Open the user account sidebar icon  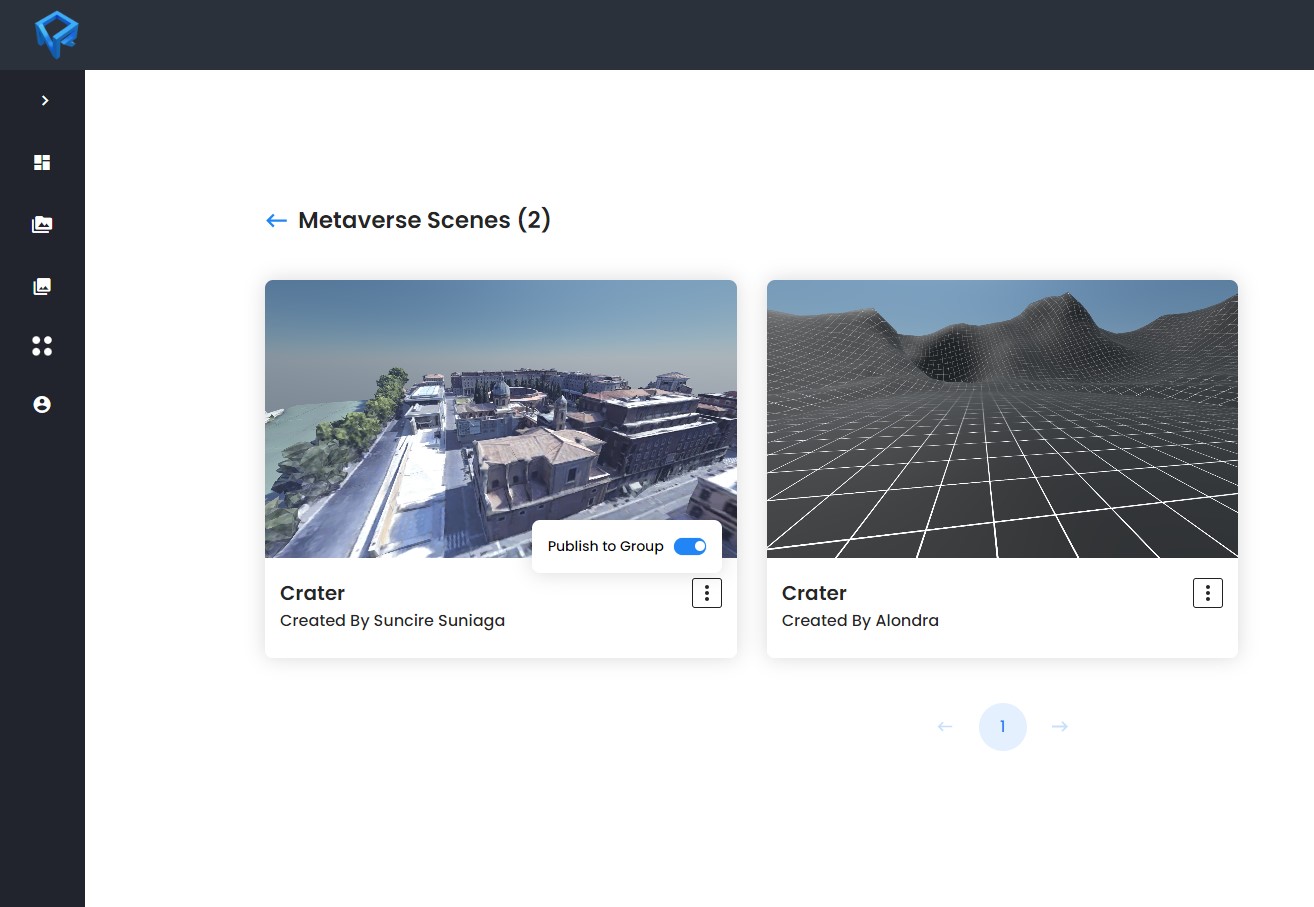[42, 404]
